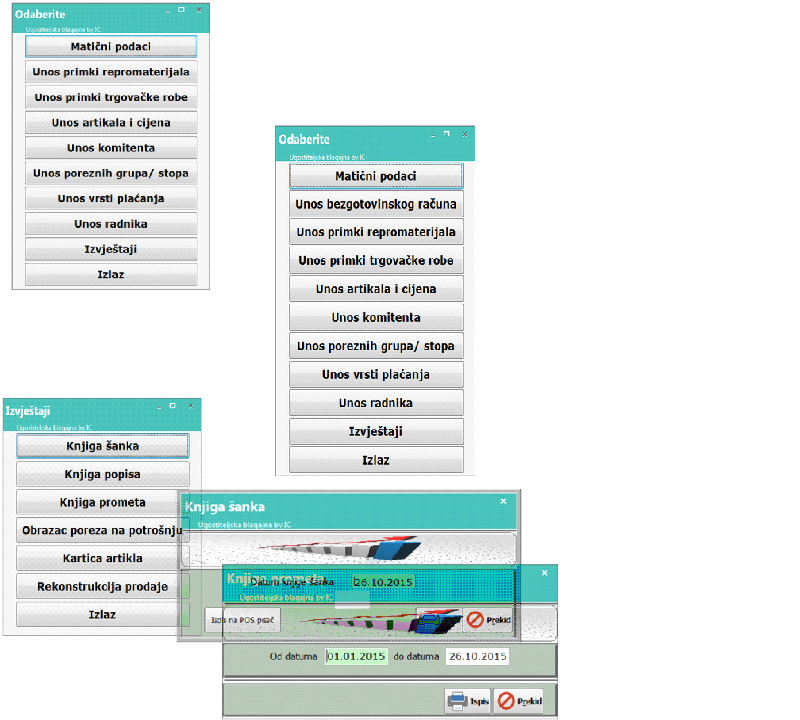Open Rekonstrukcija prodaje report
The image size is (800, 720).
pyautogui.click(x=103, y=587)
